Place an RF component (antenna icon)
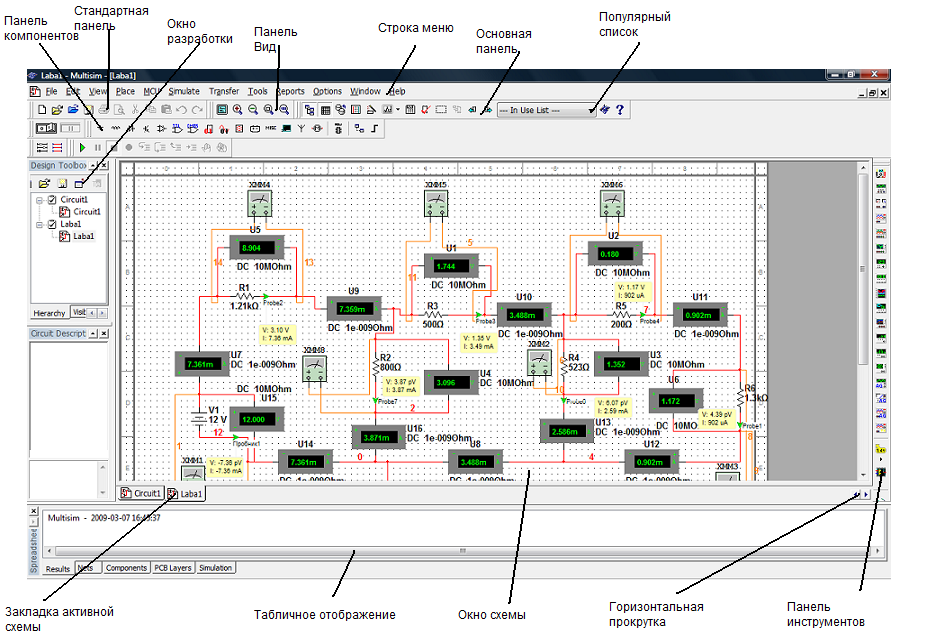The image size is (937, 637). pyautogui.click(x=302, y=128)
